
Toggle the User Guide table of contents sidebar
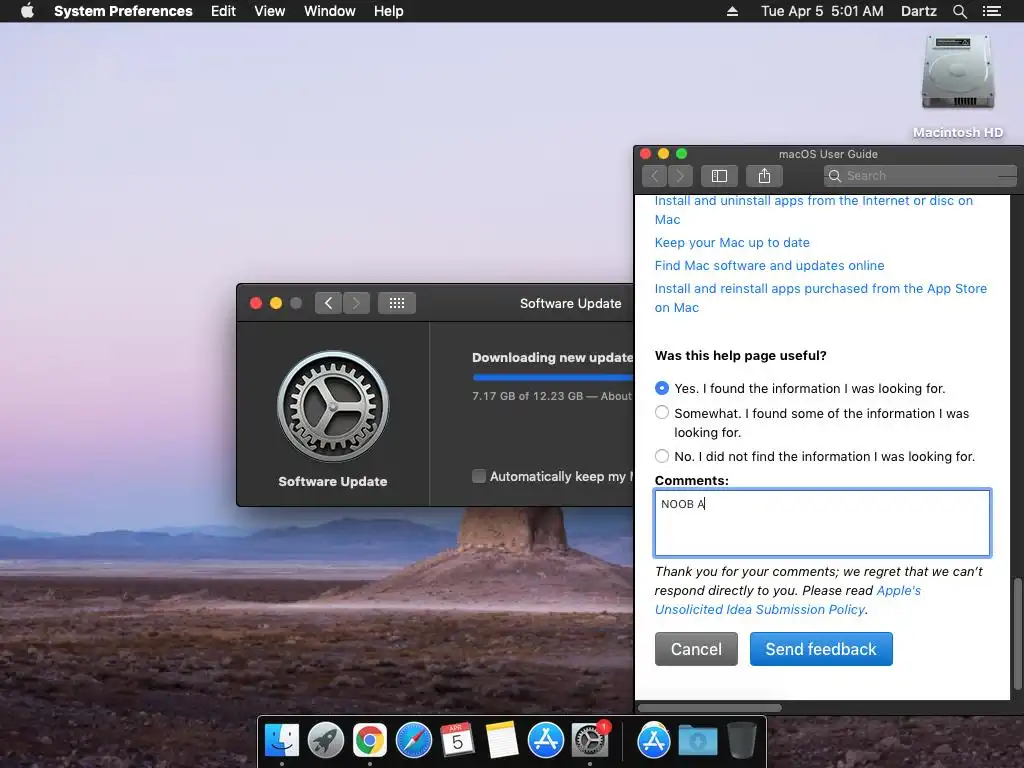(x=719, y=176)
